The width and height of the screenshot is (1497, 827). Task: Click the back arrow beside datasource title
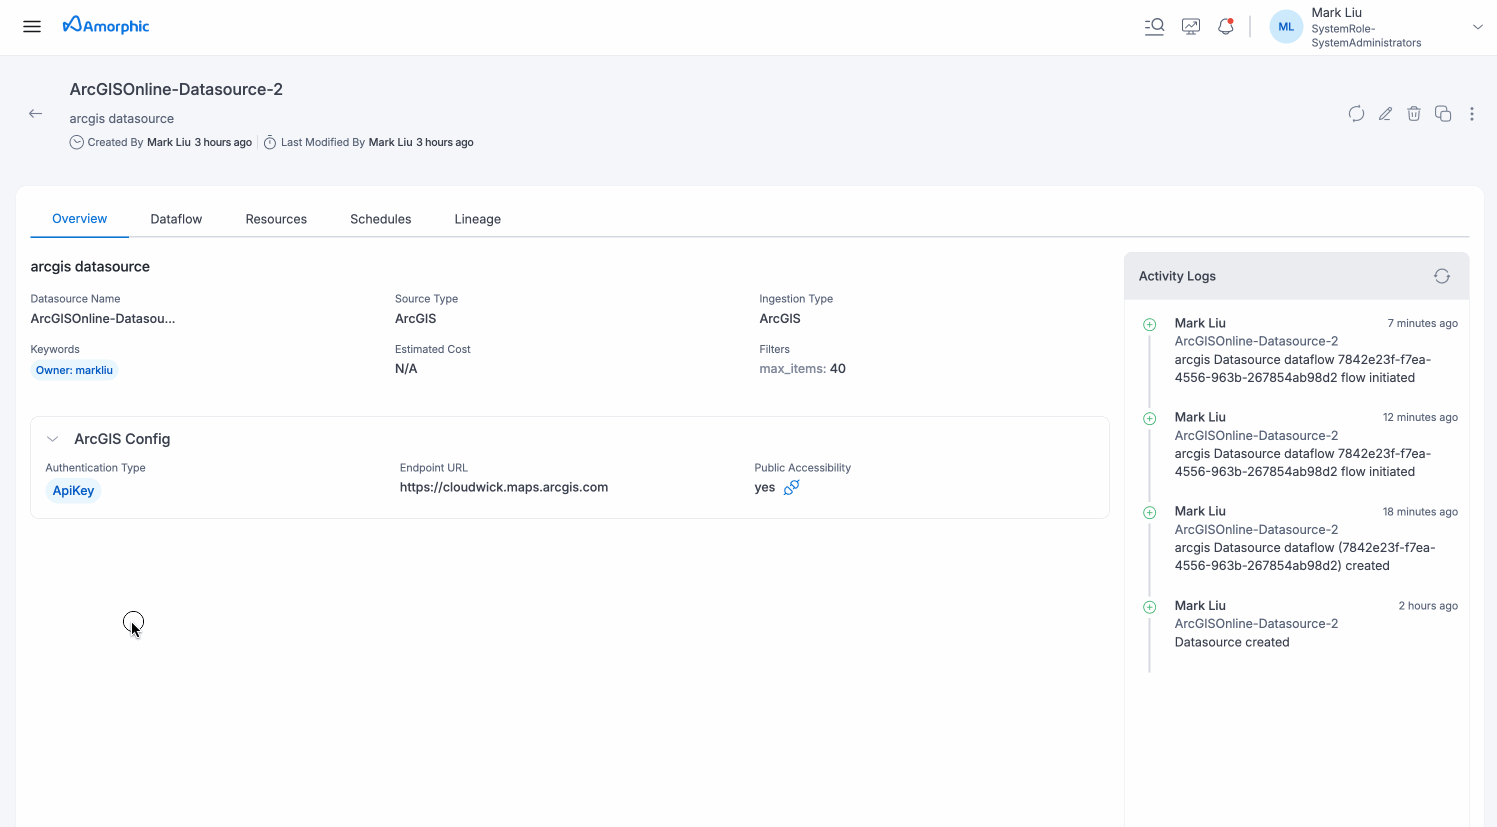click(x=36, y=114)
